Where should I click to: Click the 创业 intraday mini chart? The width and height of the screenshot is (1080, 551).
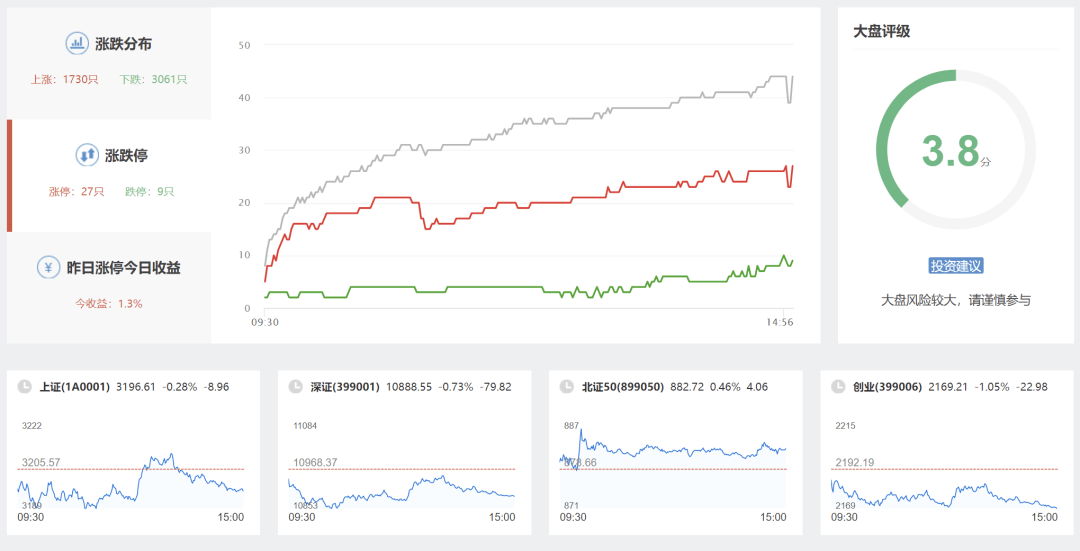[x=944, y=470]
